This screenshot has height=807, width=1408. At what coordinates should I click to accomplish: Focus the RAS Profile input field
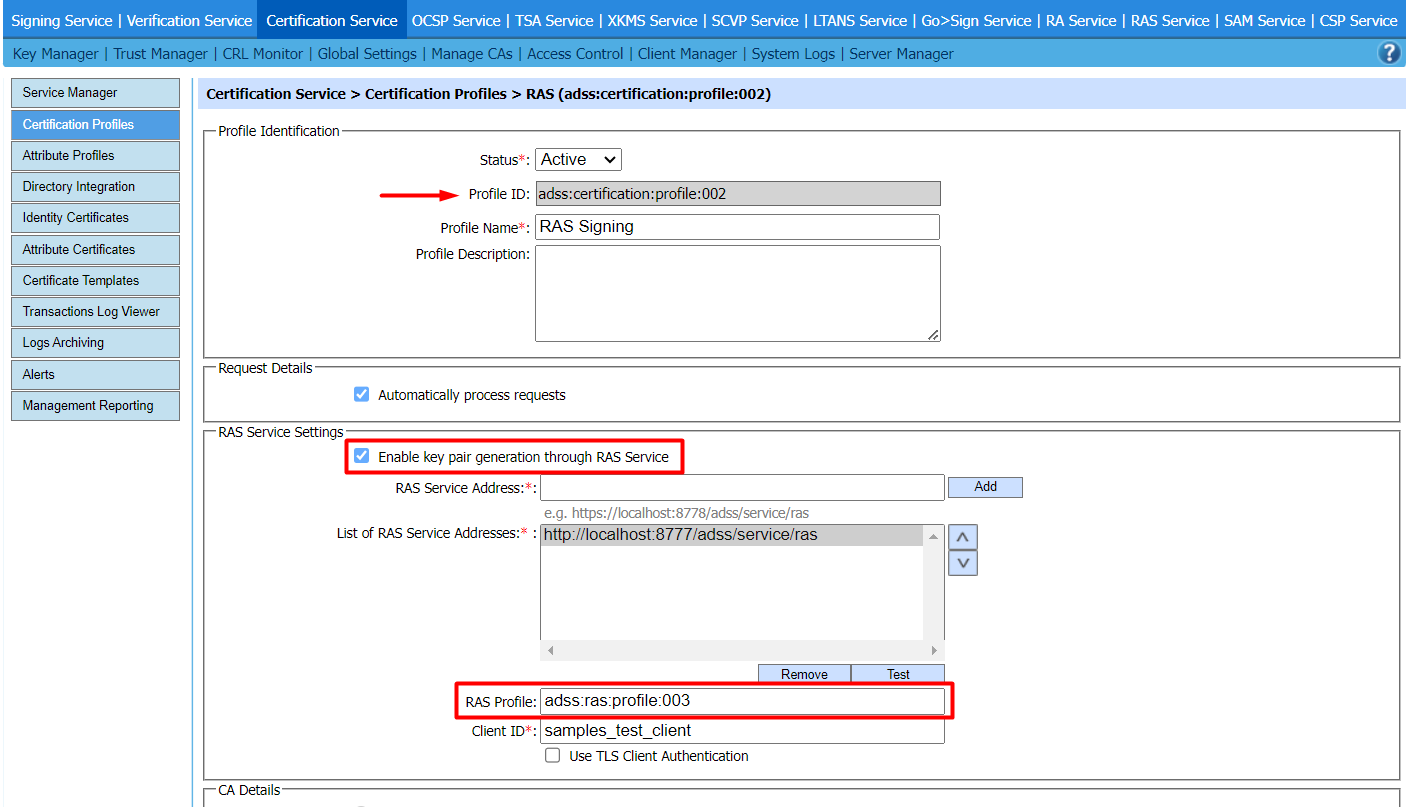pos(741,701)
